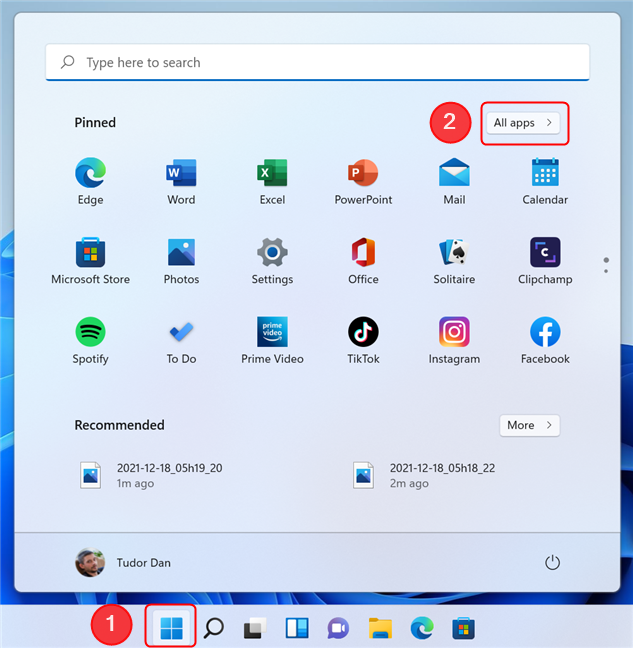
Task: Open Excel in the Pinned section
Action: pos(272,181)
